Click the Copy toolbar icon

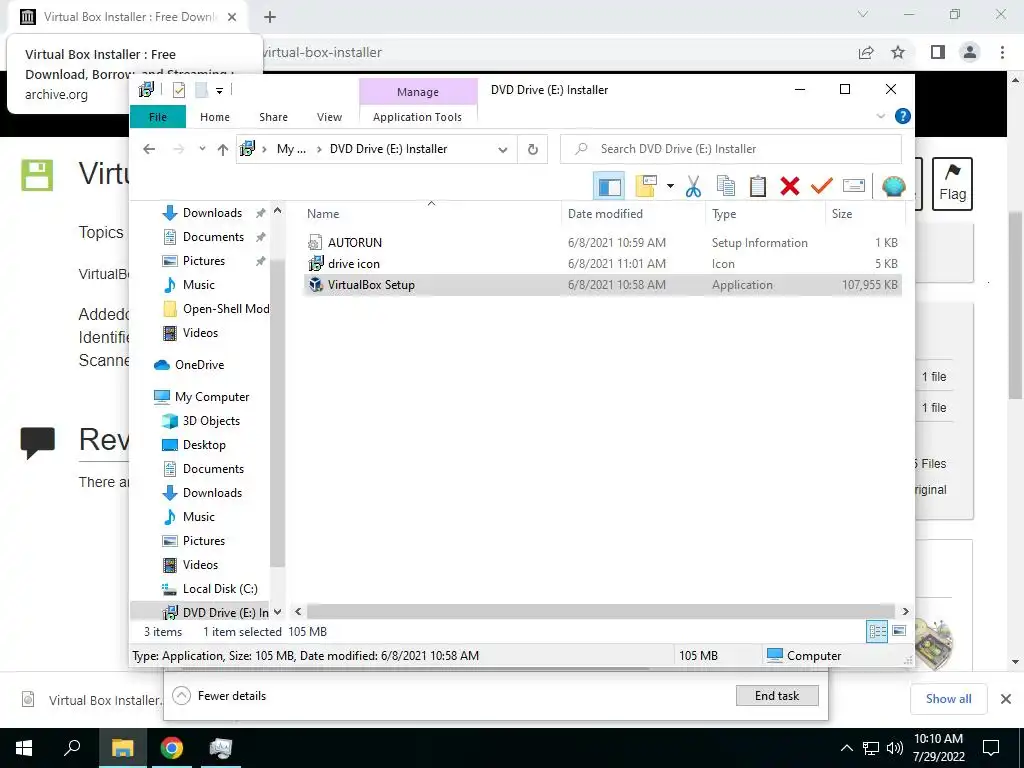pos(726,186)
